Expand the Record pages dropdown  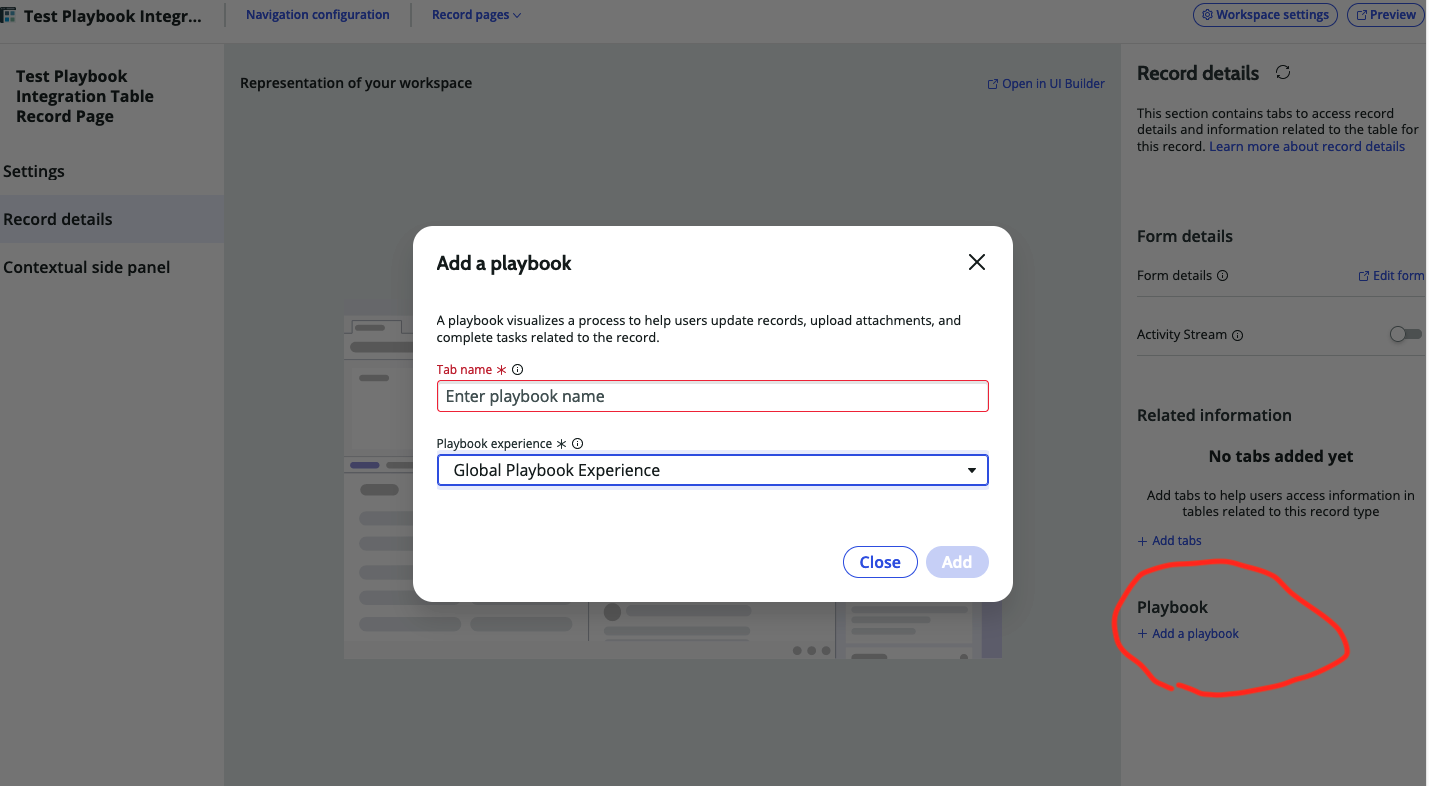tap(476, 14)
